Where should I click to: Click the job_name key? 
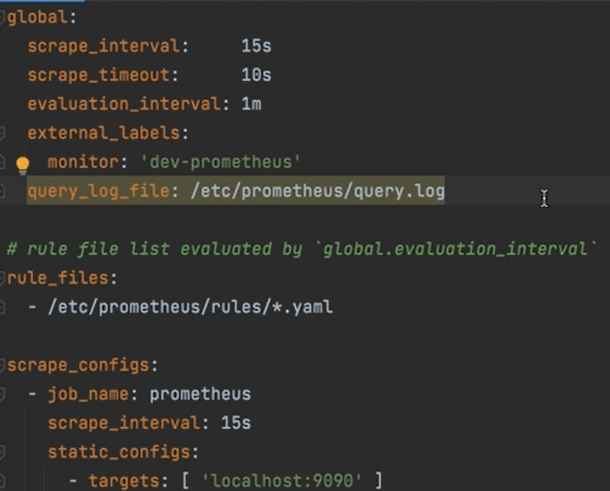(x=88, y=395)
